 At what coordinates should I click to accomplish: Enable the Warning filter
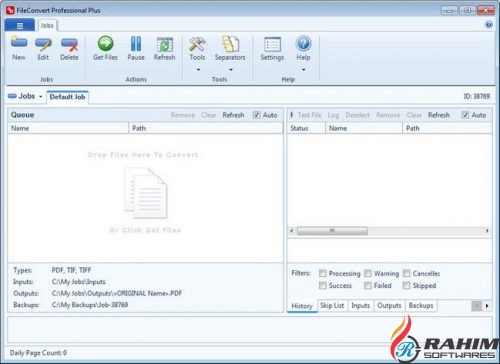(x=368, y=273)
